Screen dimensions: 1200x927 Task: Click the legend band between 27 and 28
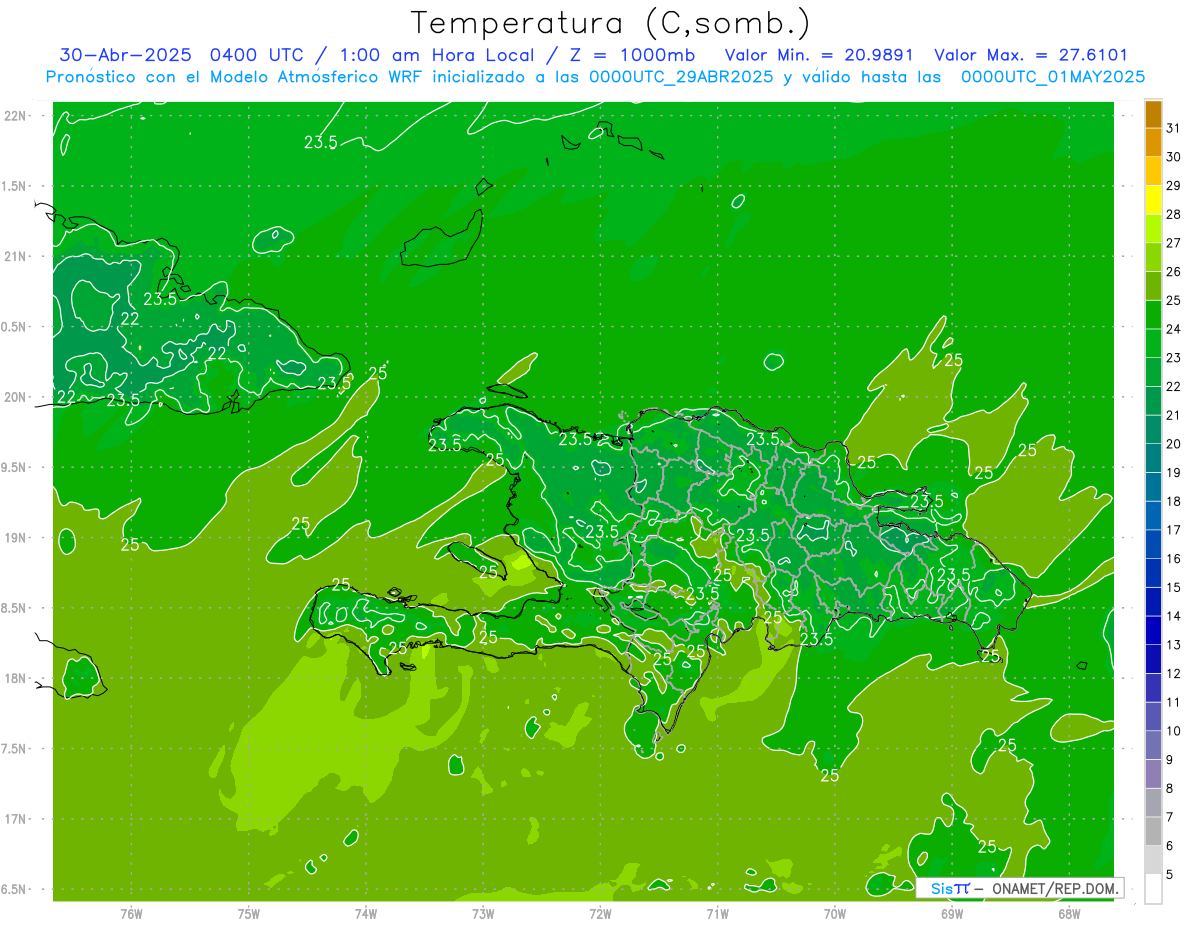pos(1153,228)
